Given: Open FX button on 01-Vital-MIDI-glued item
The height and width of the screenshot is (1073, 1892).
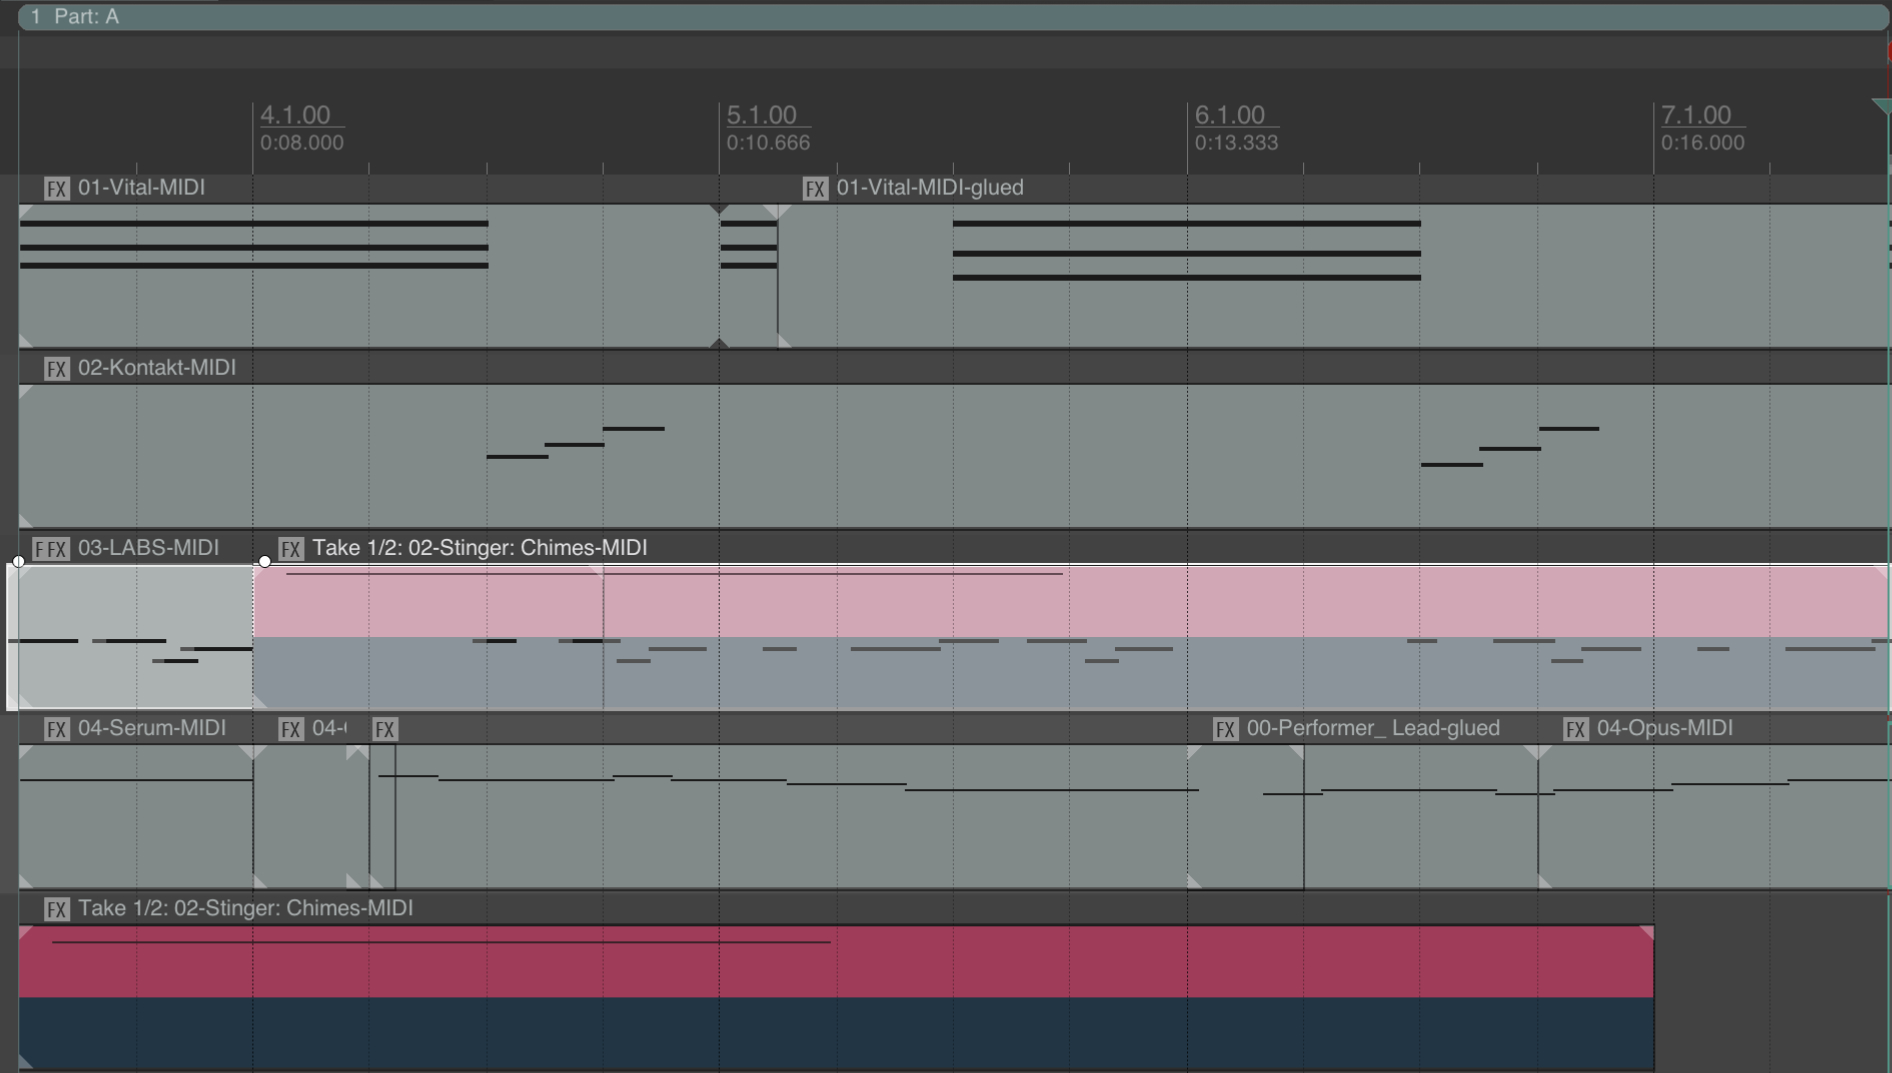Looking at the screenshot, I should point(815,188).
